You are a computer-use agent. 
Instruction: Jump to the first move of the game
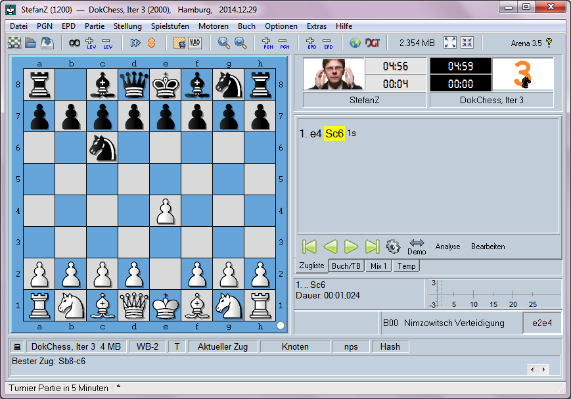click(x=310, y=246)
